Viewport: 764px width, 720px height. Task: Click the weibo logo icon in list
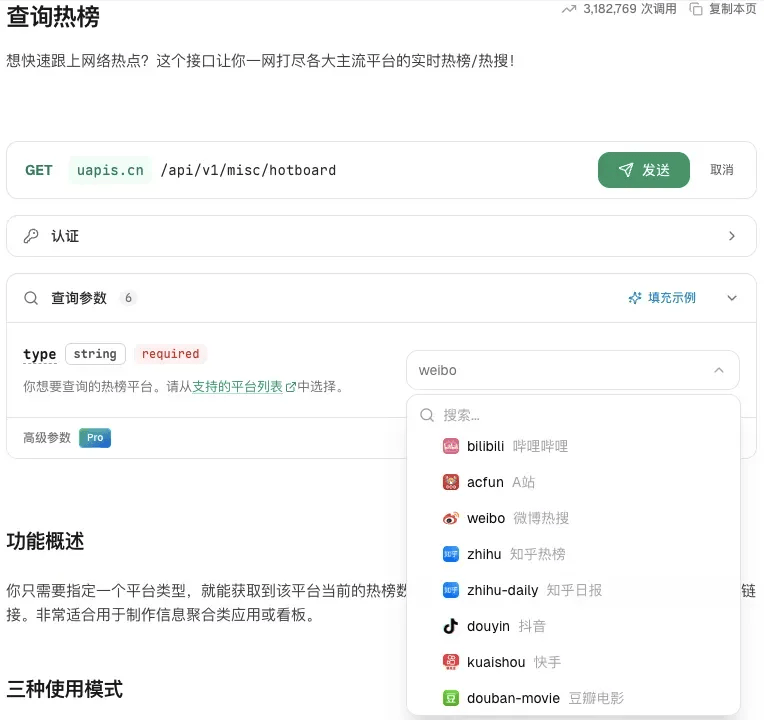click(x=450, y=518)
